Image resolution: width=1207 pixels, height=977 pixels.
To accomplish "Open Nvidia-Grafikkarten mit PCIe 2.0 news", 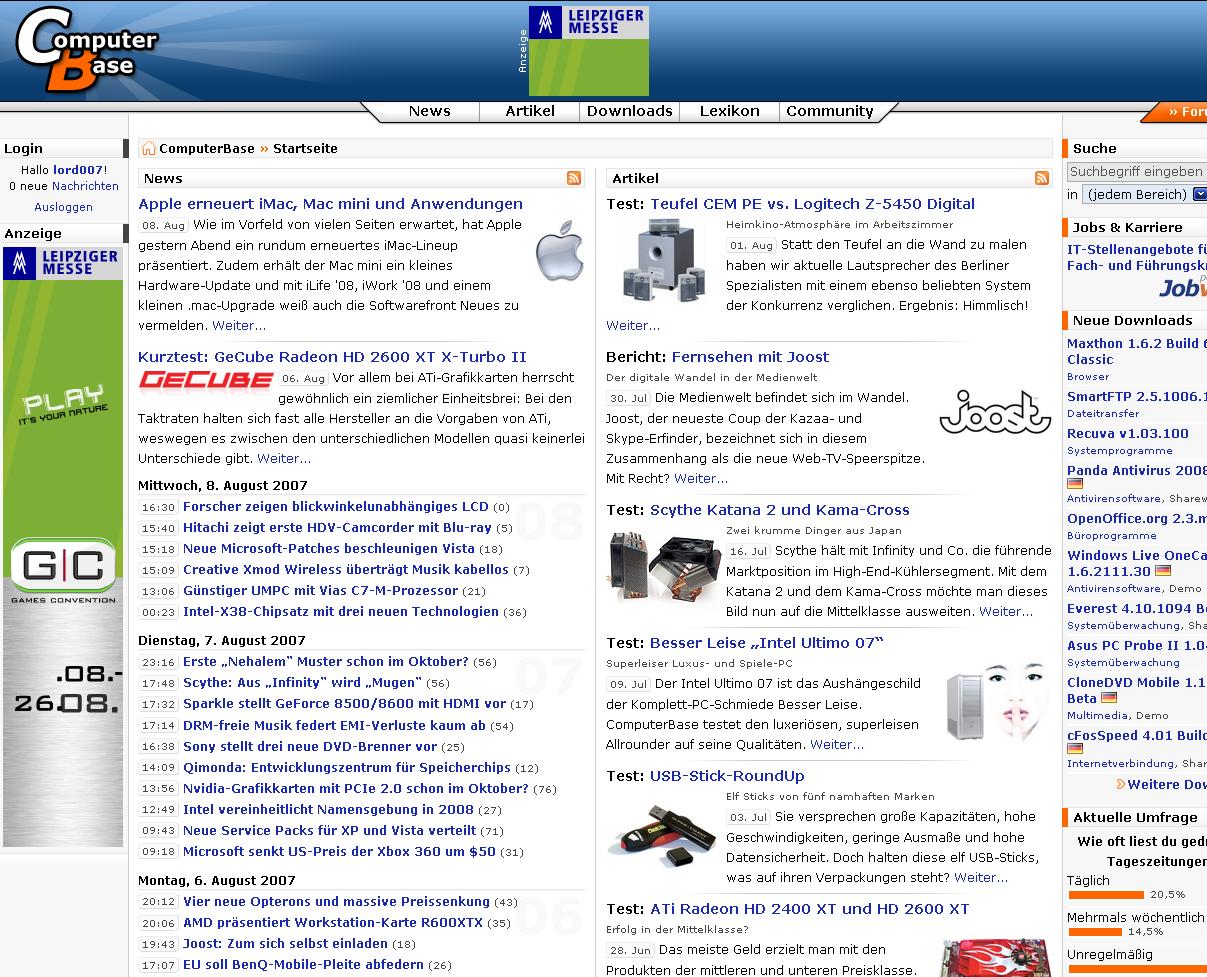I will [356, 788].
